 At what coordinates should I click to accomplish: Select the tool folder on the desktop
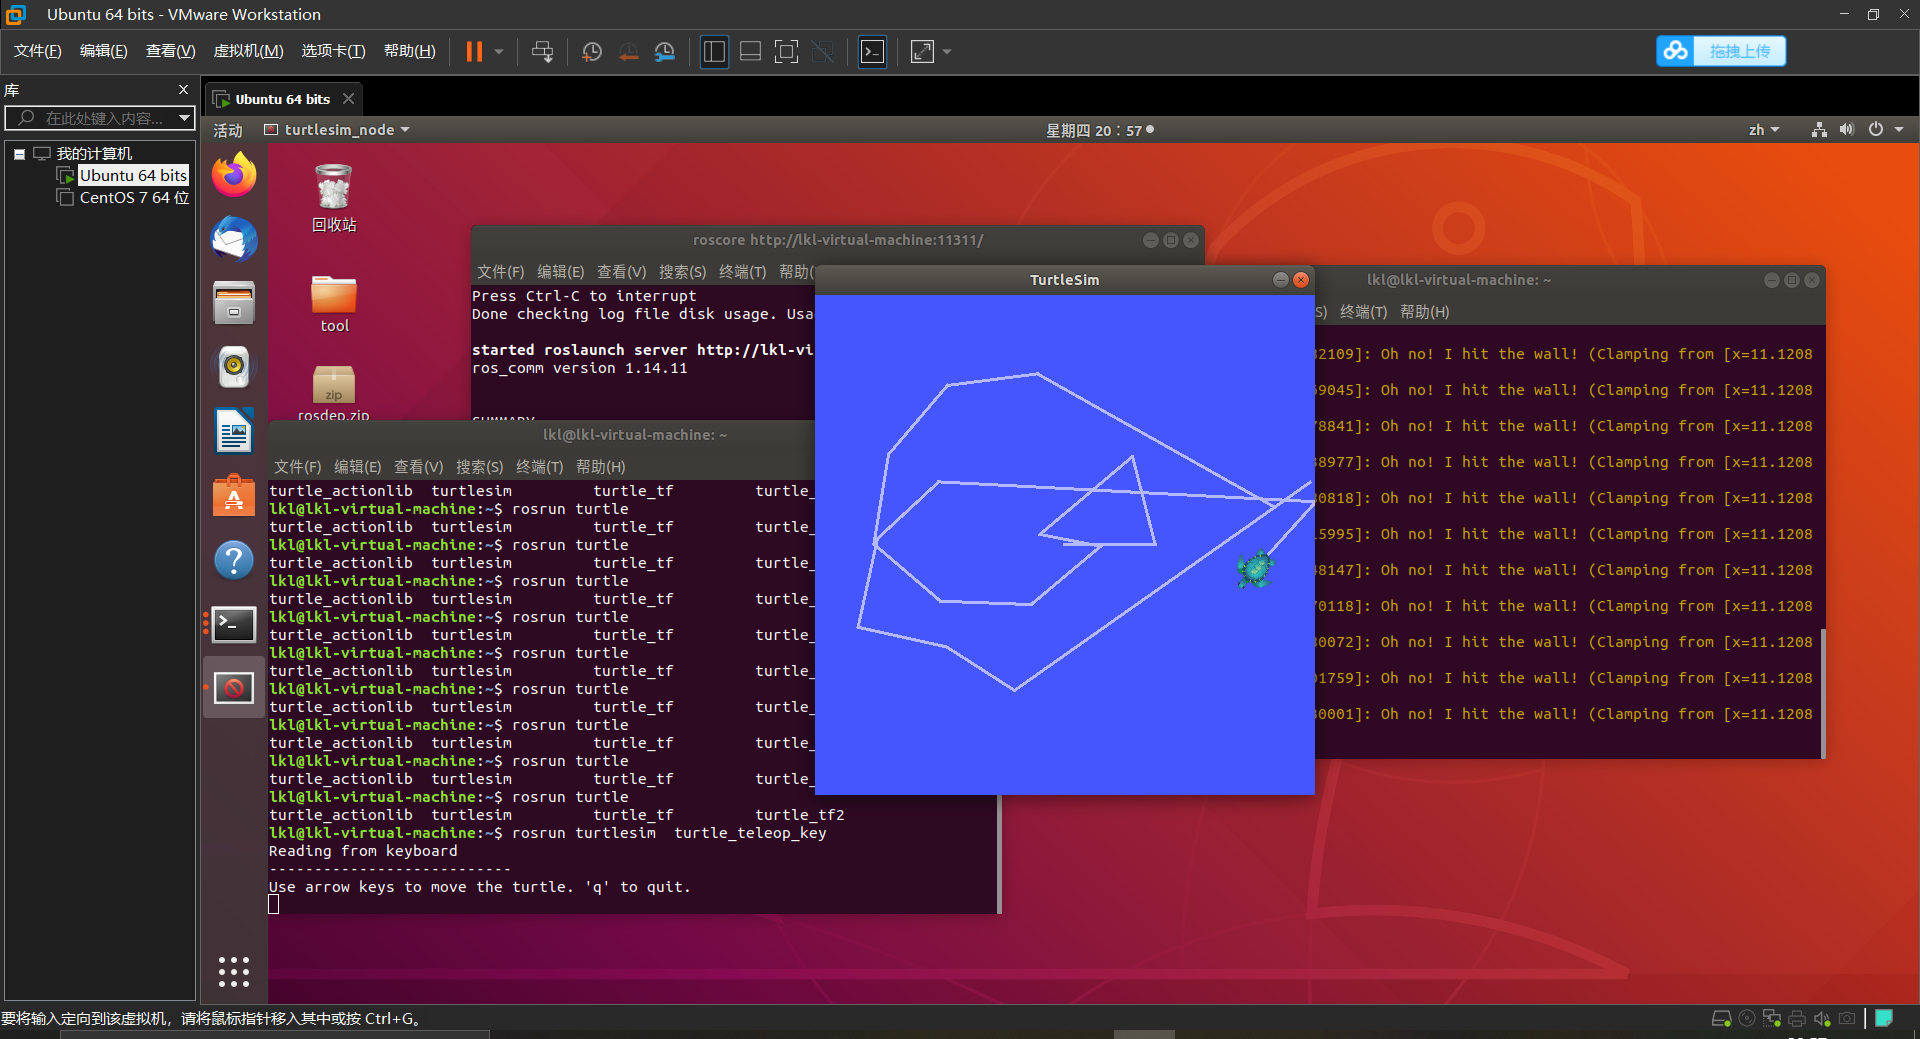[x=334, y=304]
